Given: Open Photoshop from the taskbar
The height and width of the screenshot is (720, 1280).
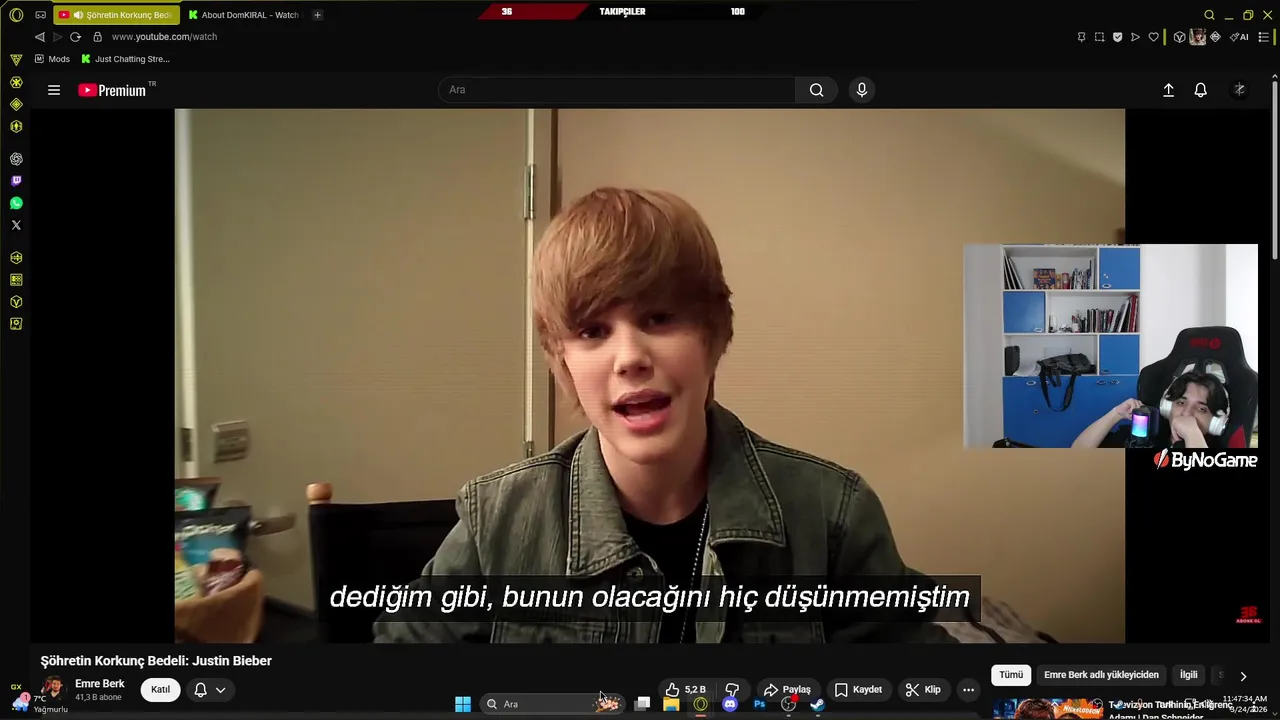Looking at the screenshot, I should [x=759, y=704].
